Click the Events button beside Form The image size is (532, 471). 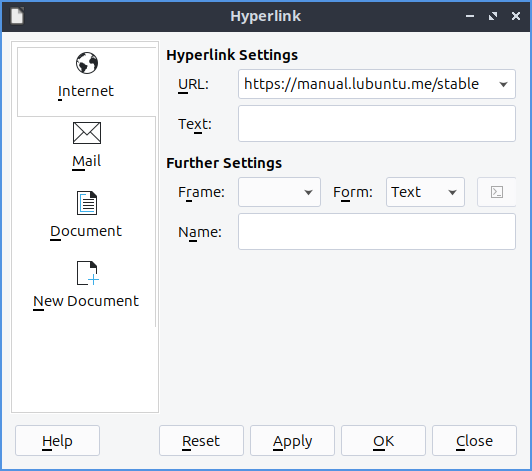coord(497,192)
